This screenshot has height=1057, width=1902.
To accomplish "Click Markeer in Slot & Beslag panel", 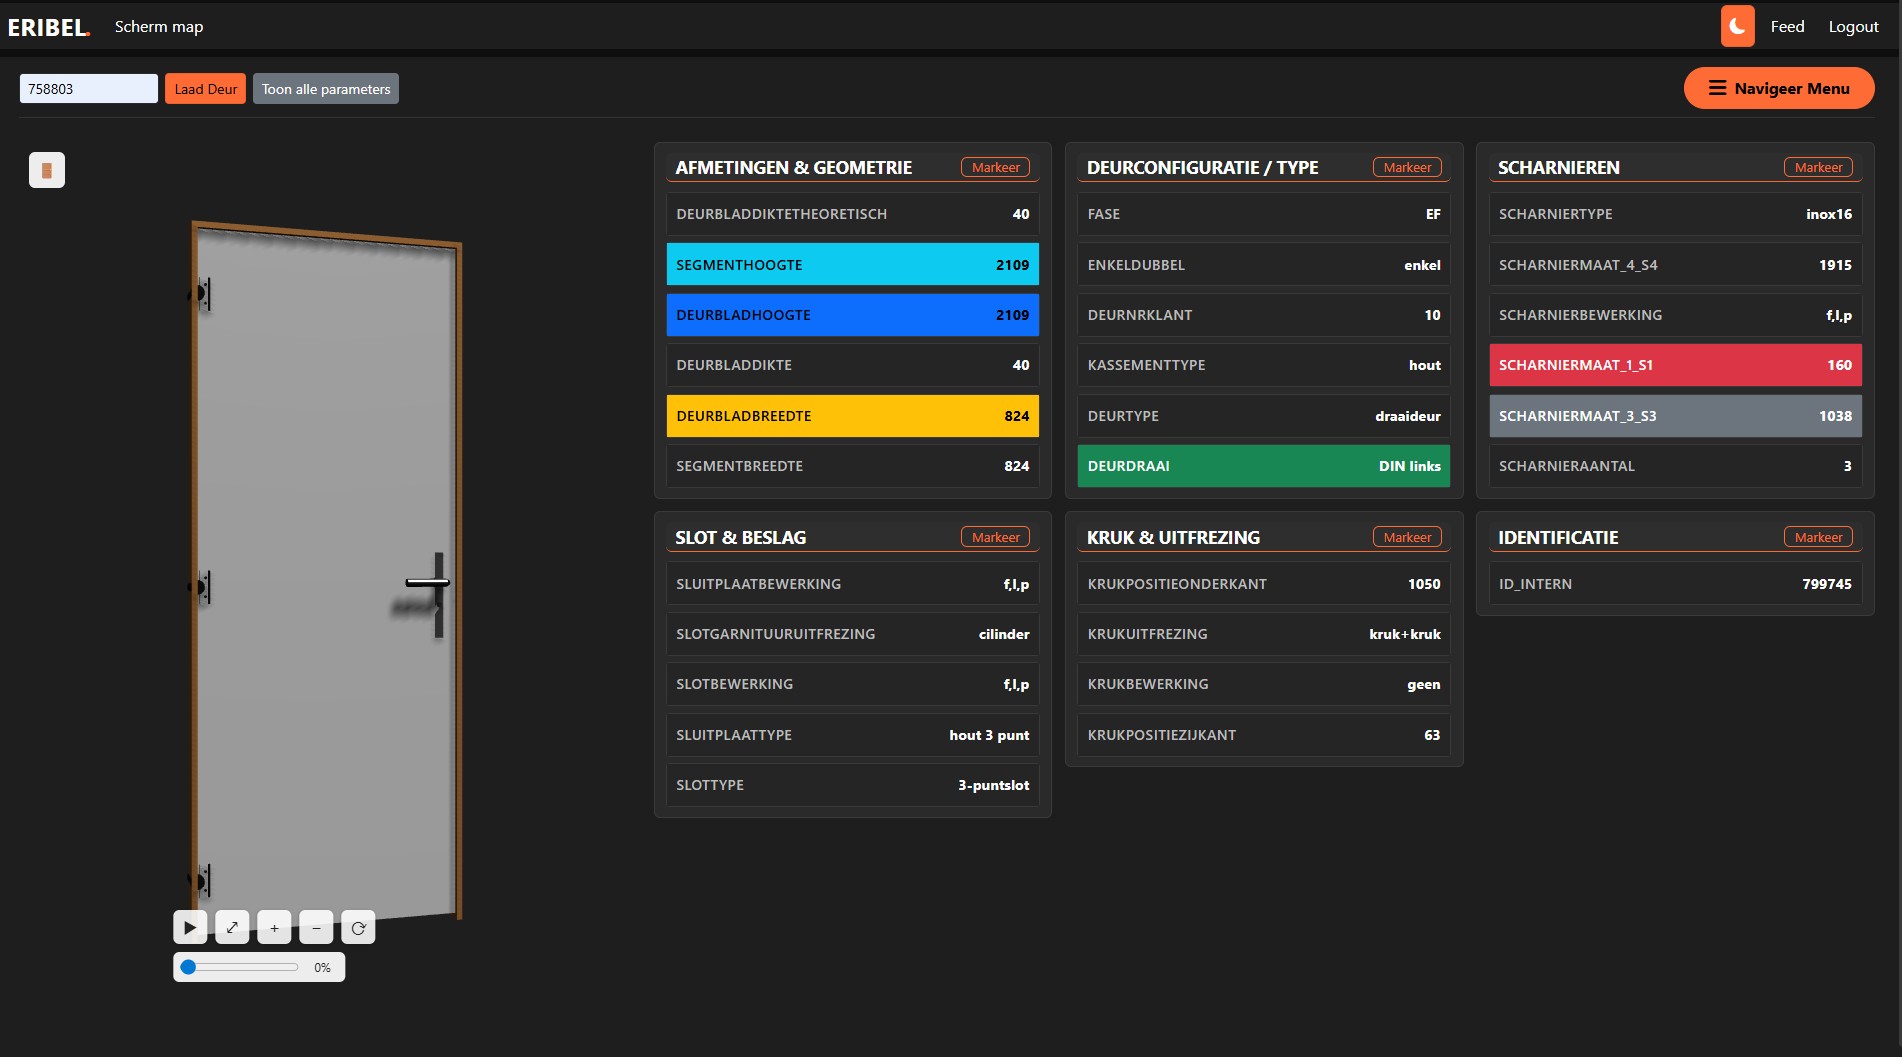I will click(995, 537).
